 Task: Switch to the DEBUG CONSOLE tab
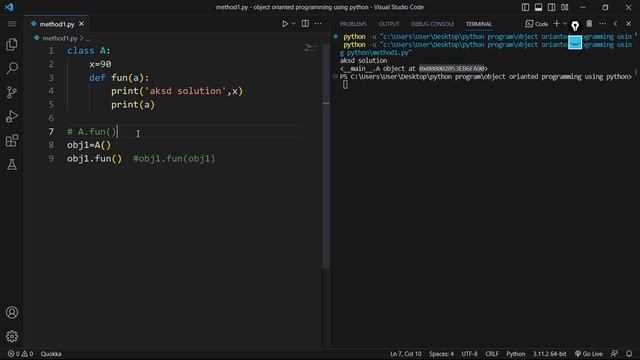click(432, 24)
